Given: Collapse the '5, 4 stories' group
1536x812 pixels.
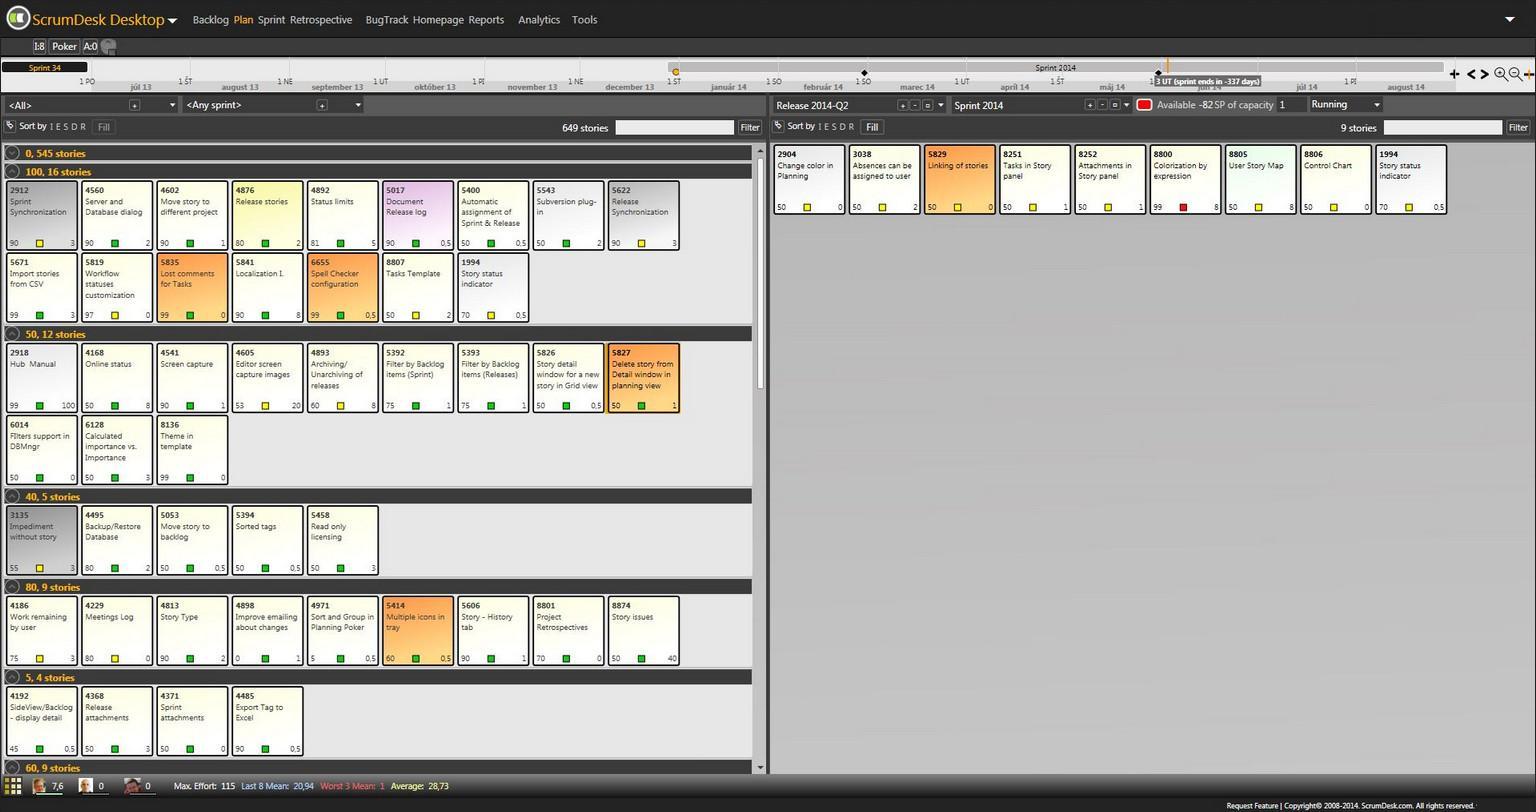Looking at the screenshot, I should tap(12, 677).
